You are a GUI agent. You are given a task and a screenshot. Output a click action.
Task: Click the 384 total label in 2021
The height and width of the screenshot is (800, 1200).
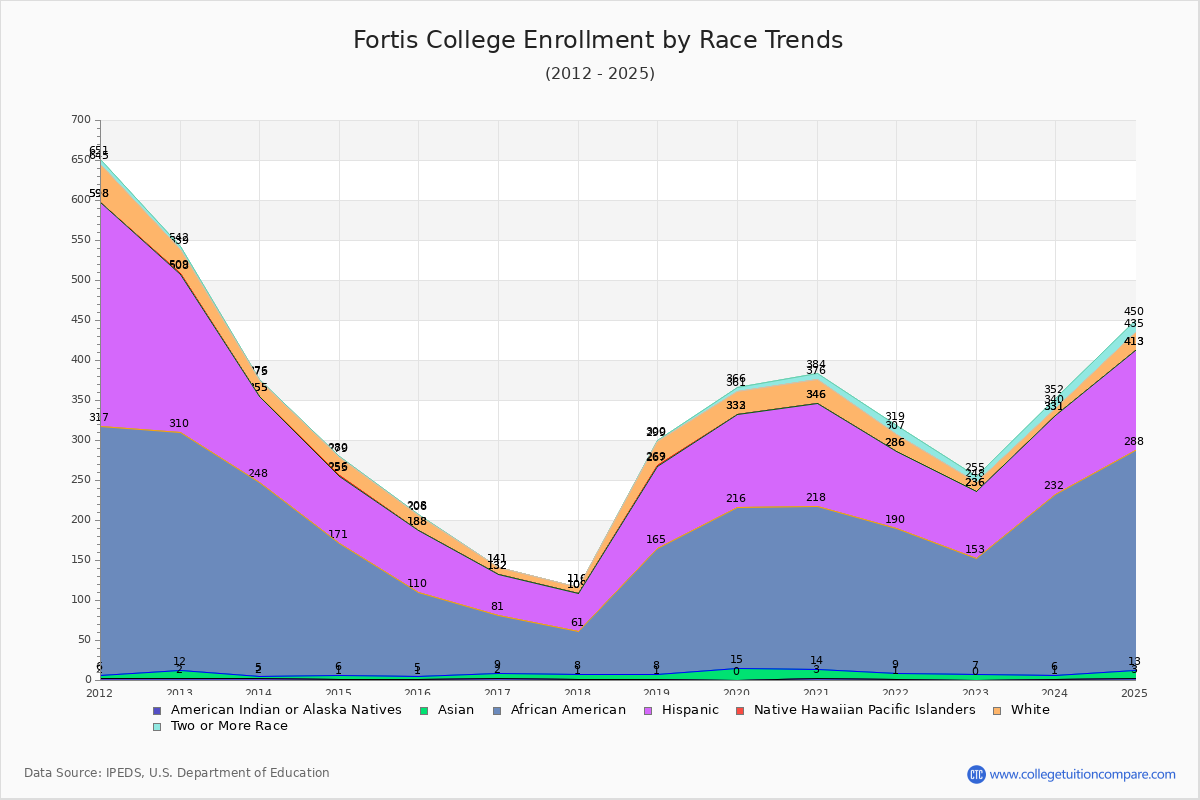(x=816, y=365)
